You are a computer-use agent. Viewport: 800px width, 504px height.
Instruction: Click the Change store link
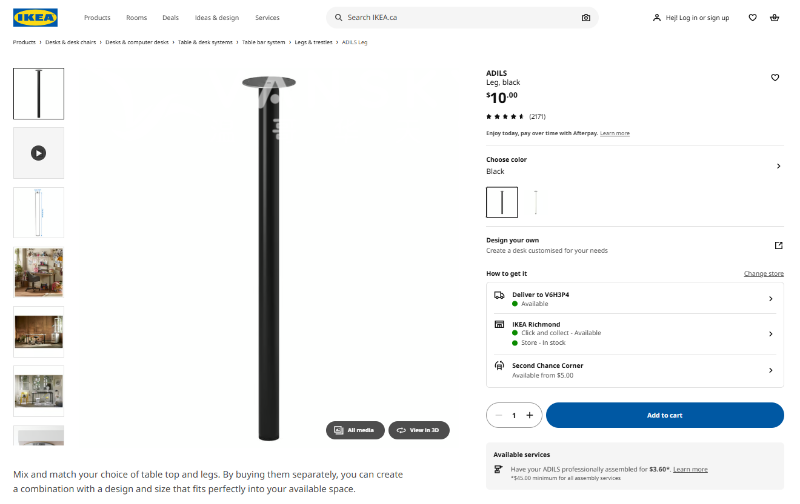(763, 273)
